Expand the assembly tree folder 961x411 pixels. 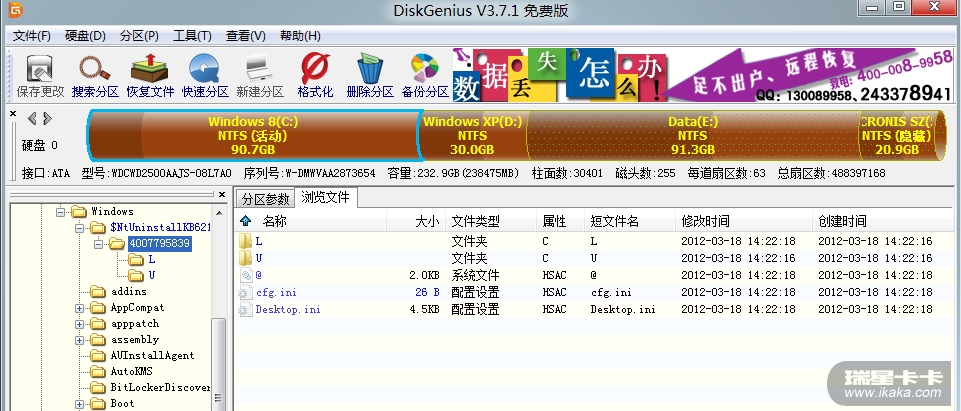point(79,340)
